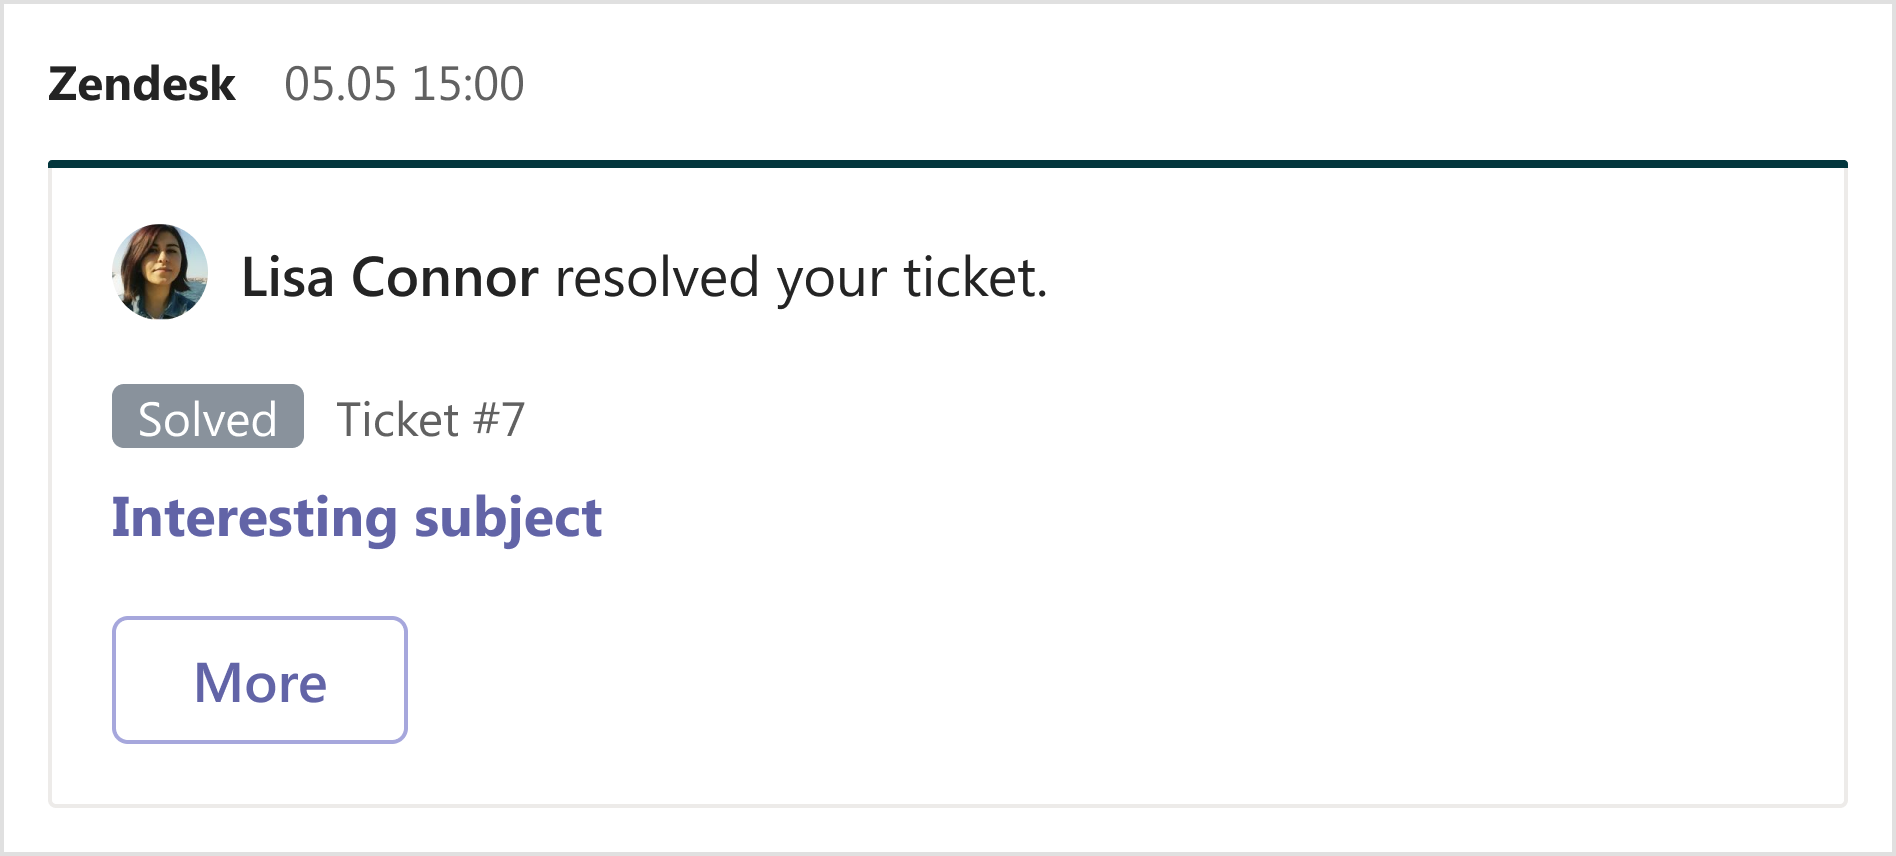Select the Ticket #7 label
1896x856 pixels.
click(x=430, y=419)
